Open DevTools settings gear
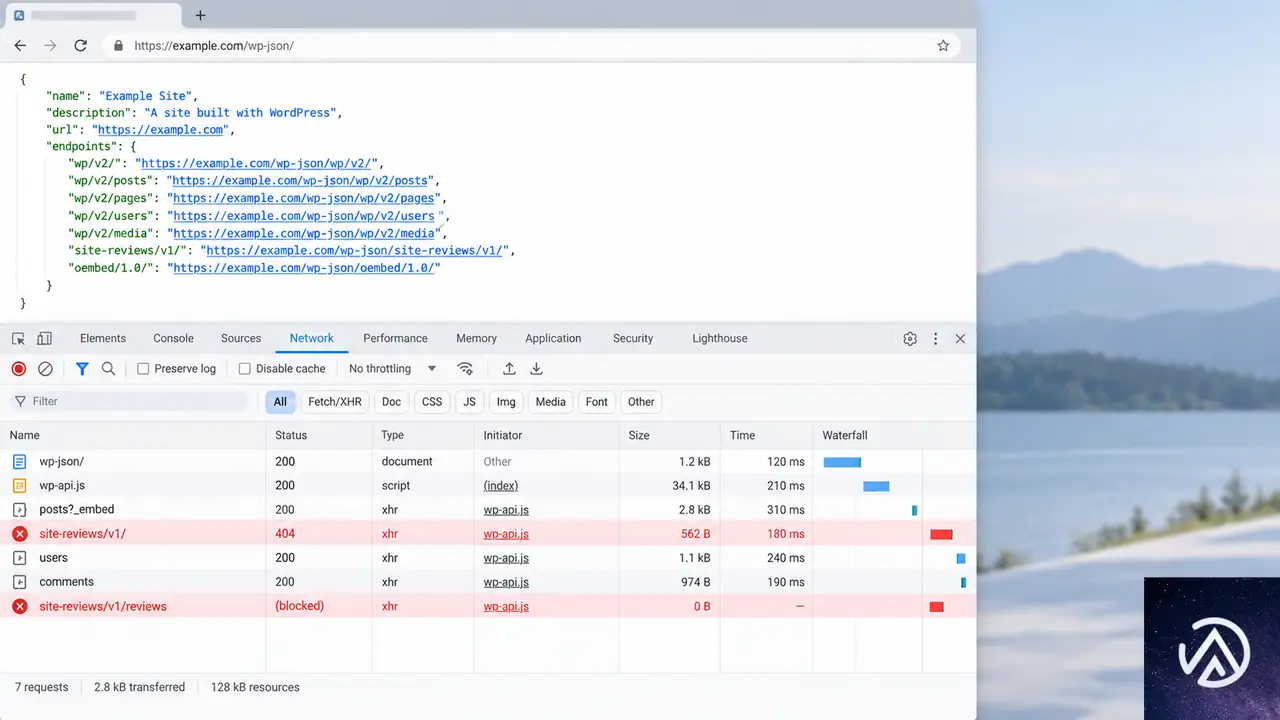 tap(910, 339)
